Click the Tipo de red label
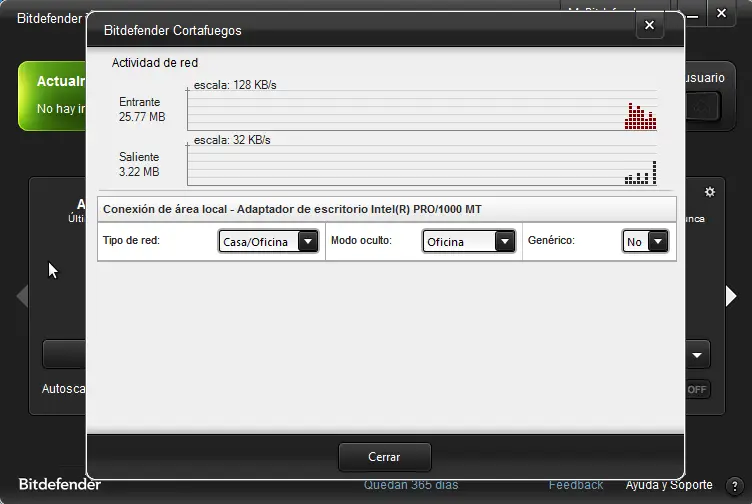The image size is (752, 504). (x=131, y=240)
